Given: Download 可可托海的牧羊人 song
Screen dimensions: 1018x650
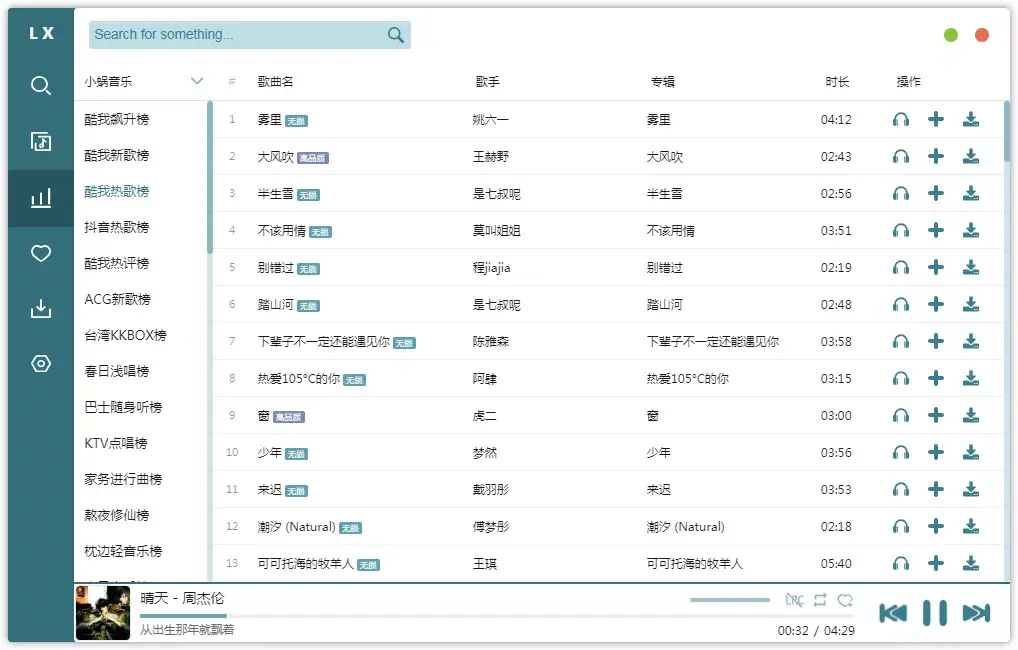Looking at the screenshot, I should coord(971,564).
